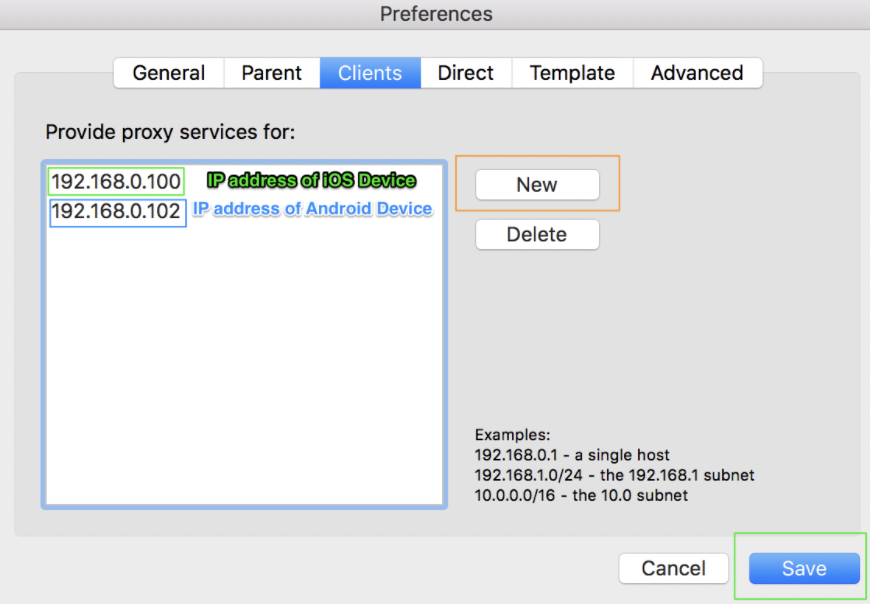Click the 192.168.1.0/24 subnet example text

pos(614,475)
